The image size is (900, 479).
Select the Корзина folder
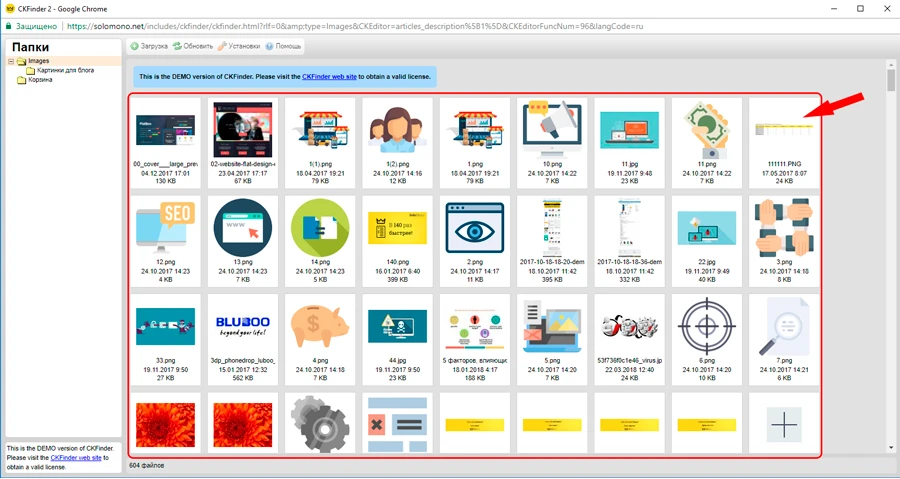point(40,80)
